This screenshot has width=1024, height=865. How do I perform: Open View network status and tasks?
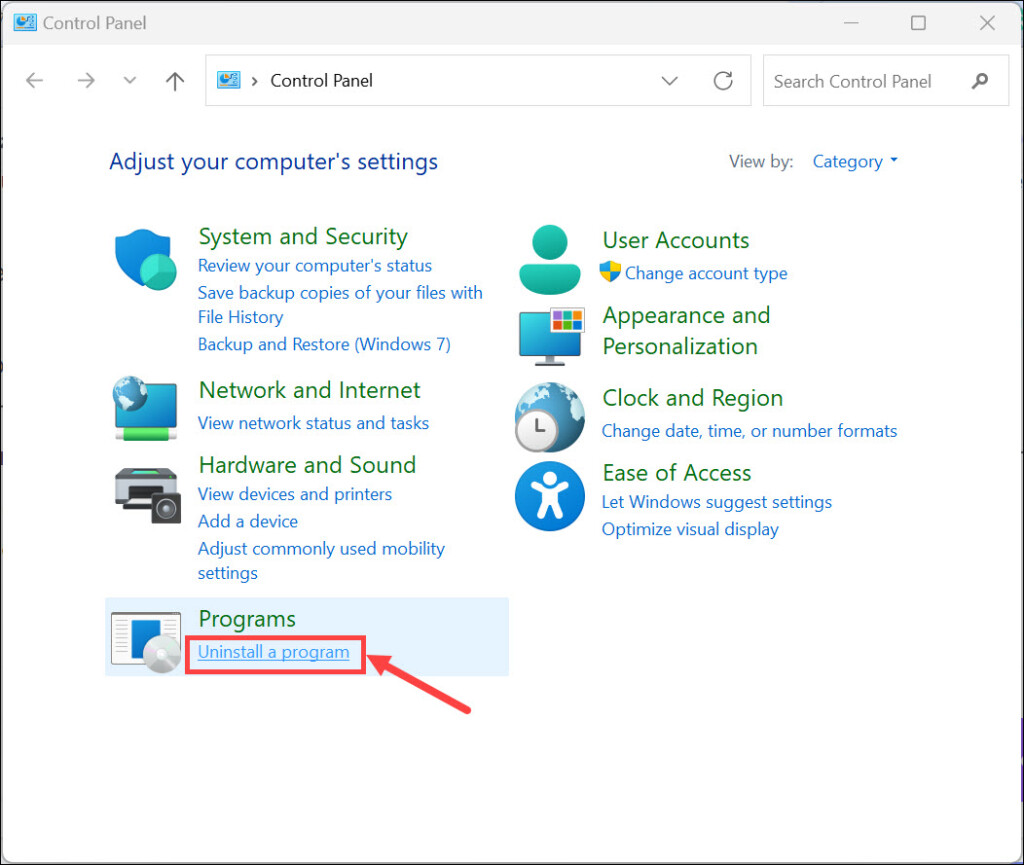(x=313, y=423)
